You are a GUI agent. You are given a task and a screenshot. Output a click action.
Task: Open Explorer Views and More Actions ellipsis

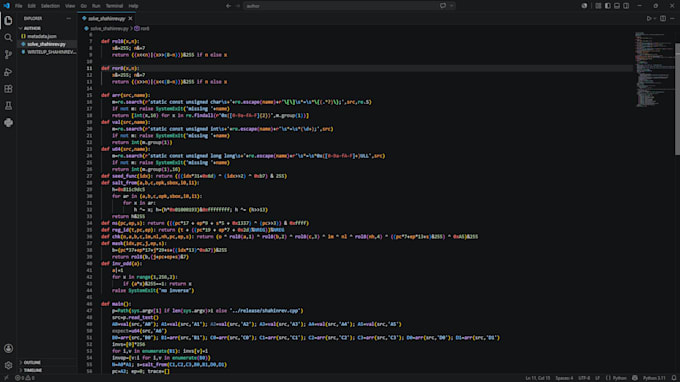69,19
